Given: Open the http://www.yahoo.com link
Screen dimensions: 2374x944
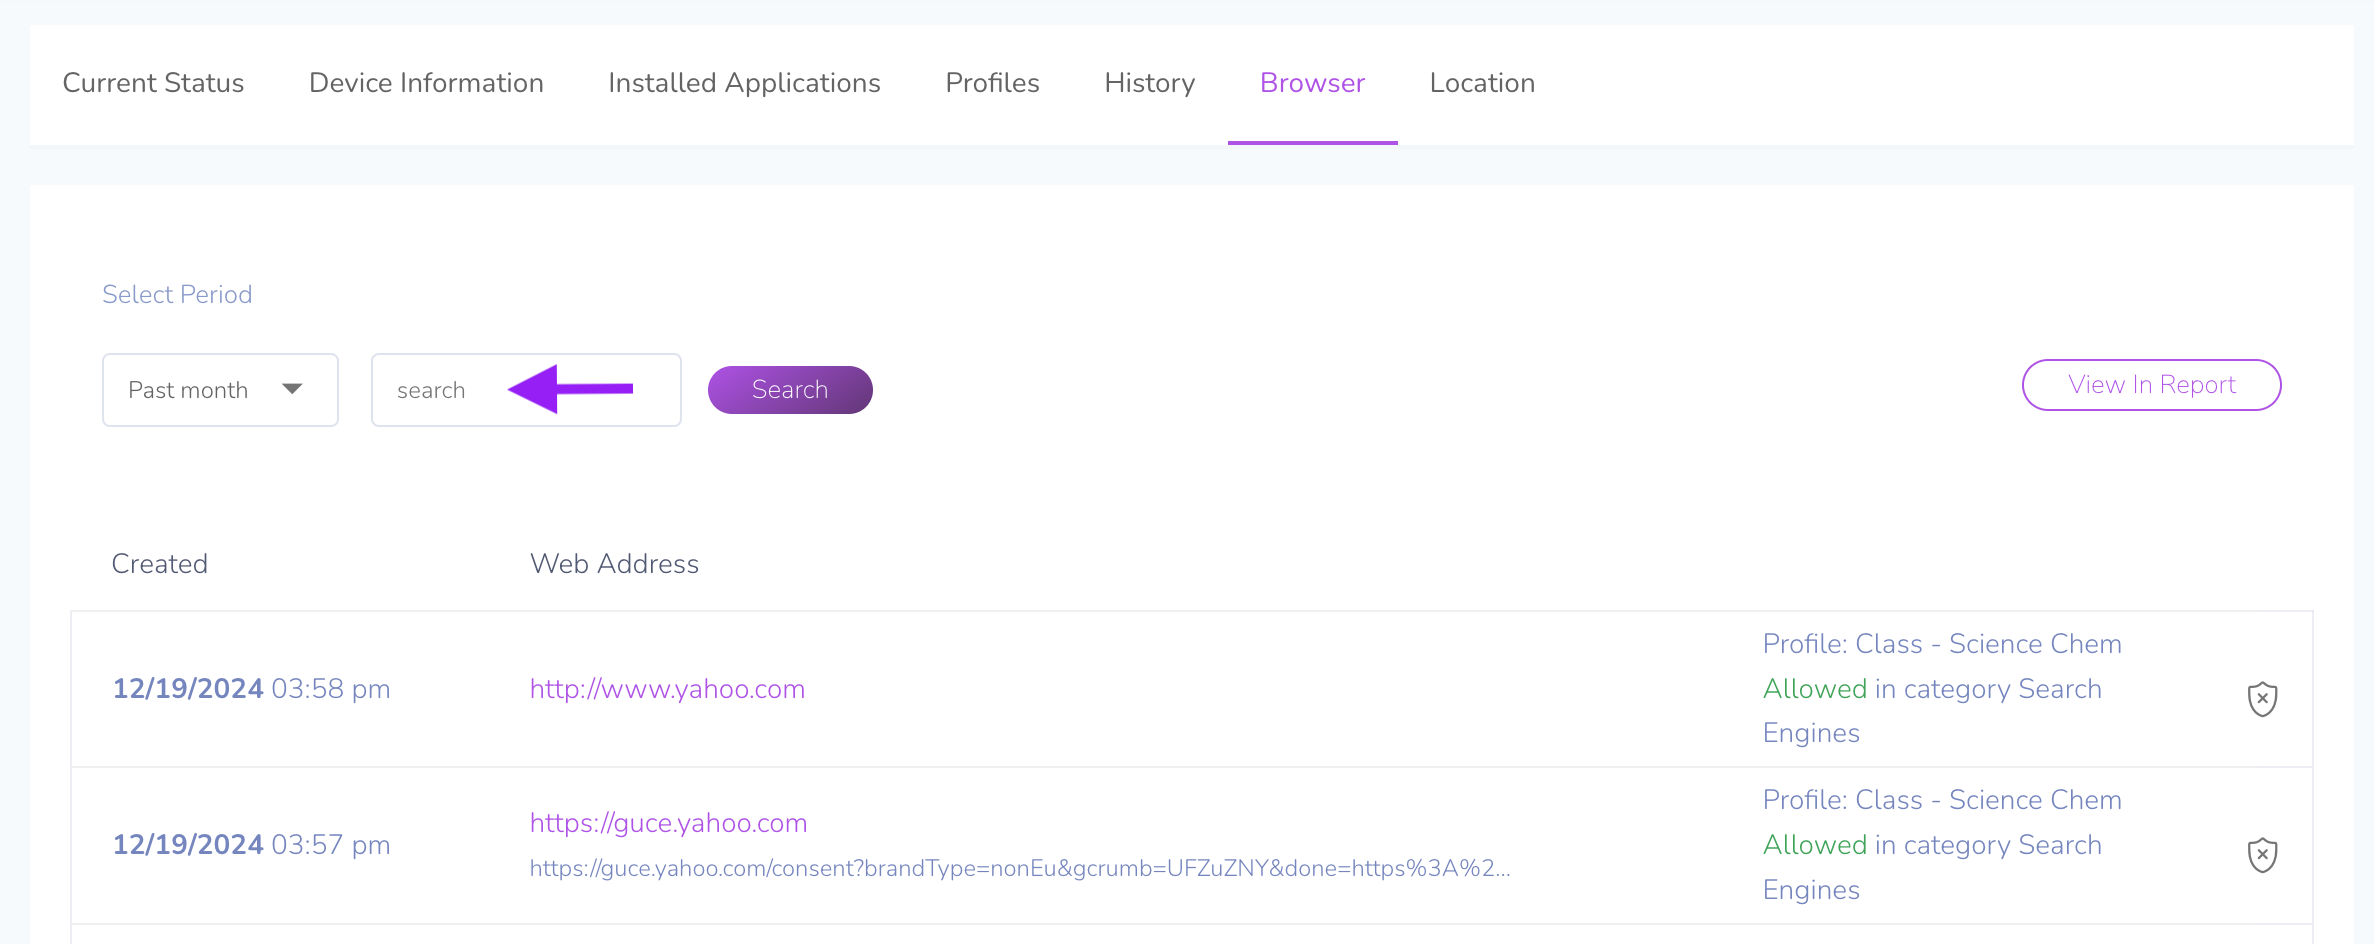Looking at the screenshot, I should coord(667,689).
